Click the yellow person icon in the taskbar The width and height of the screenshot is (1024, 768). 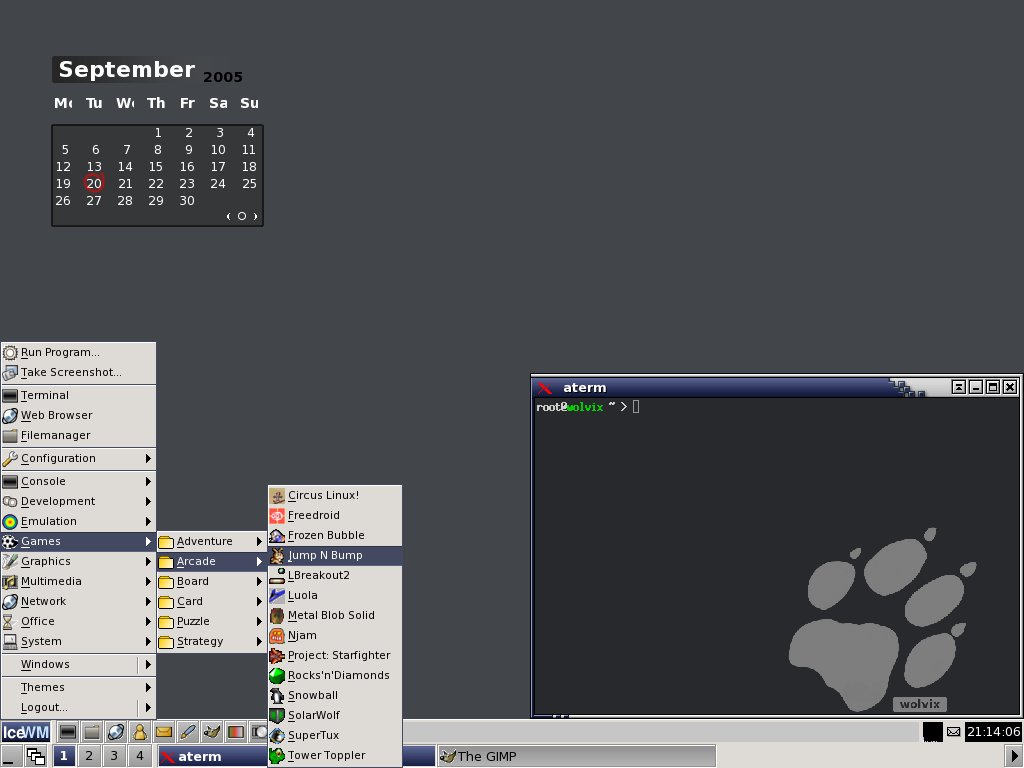click(140, 732)
